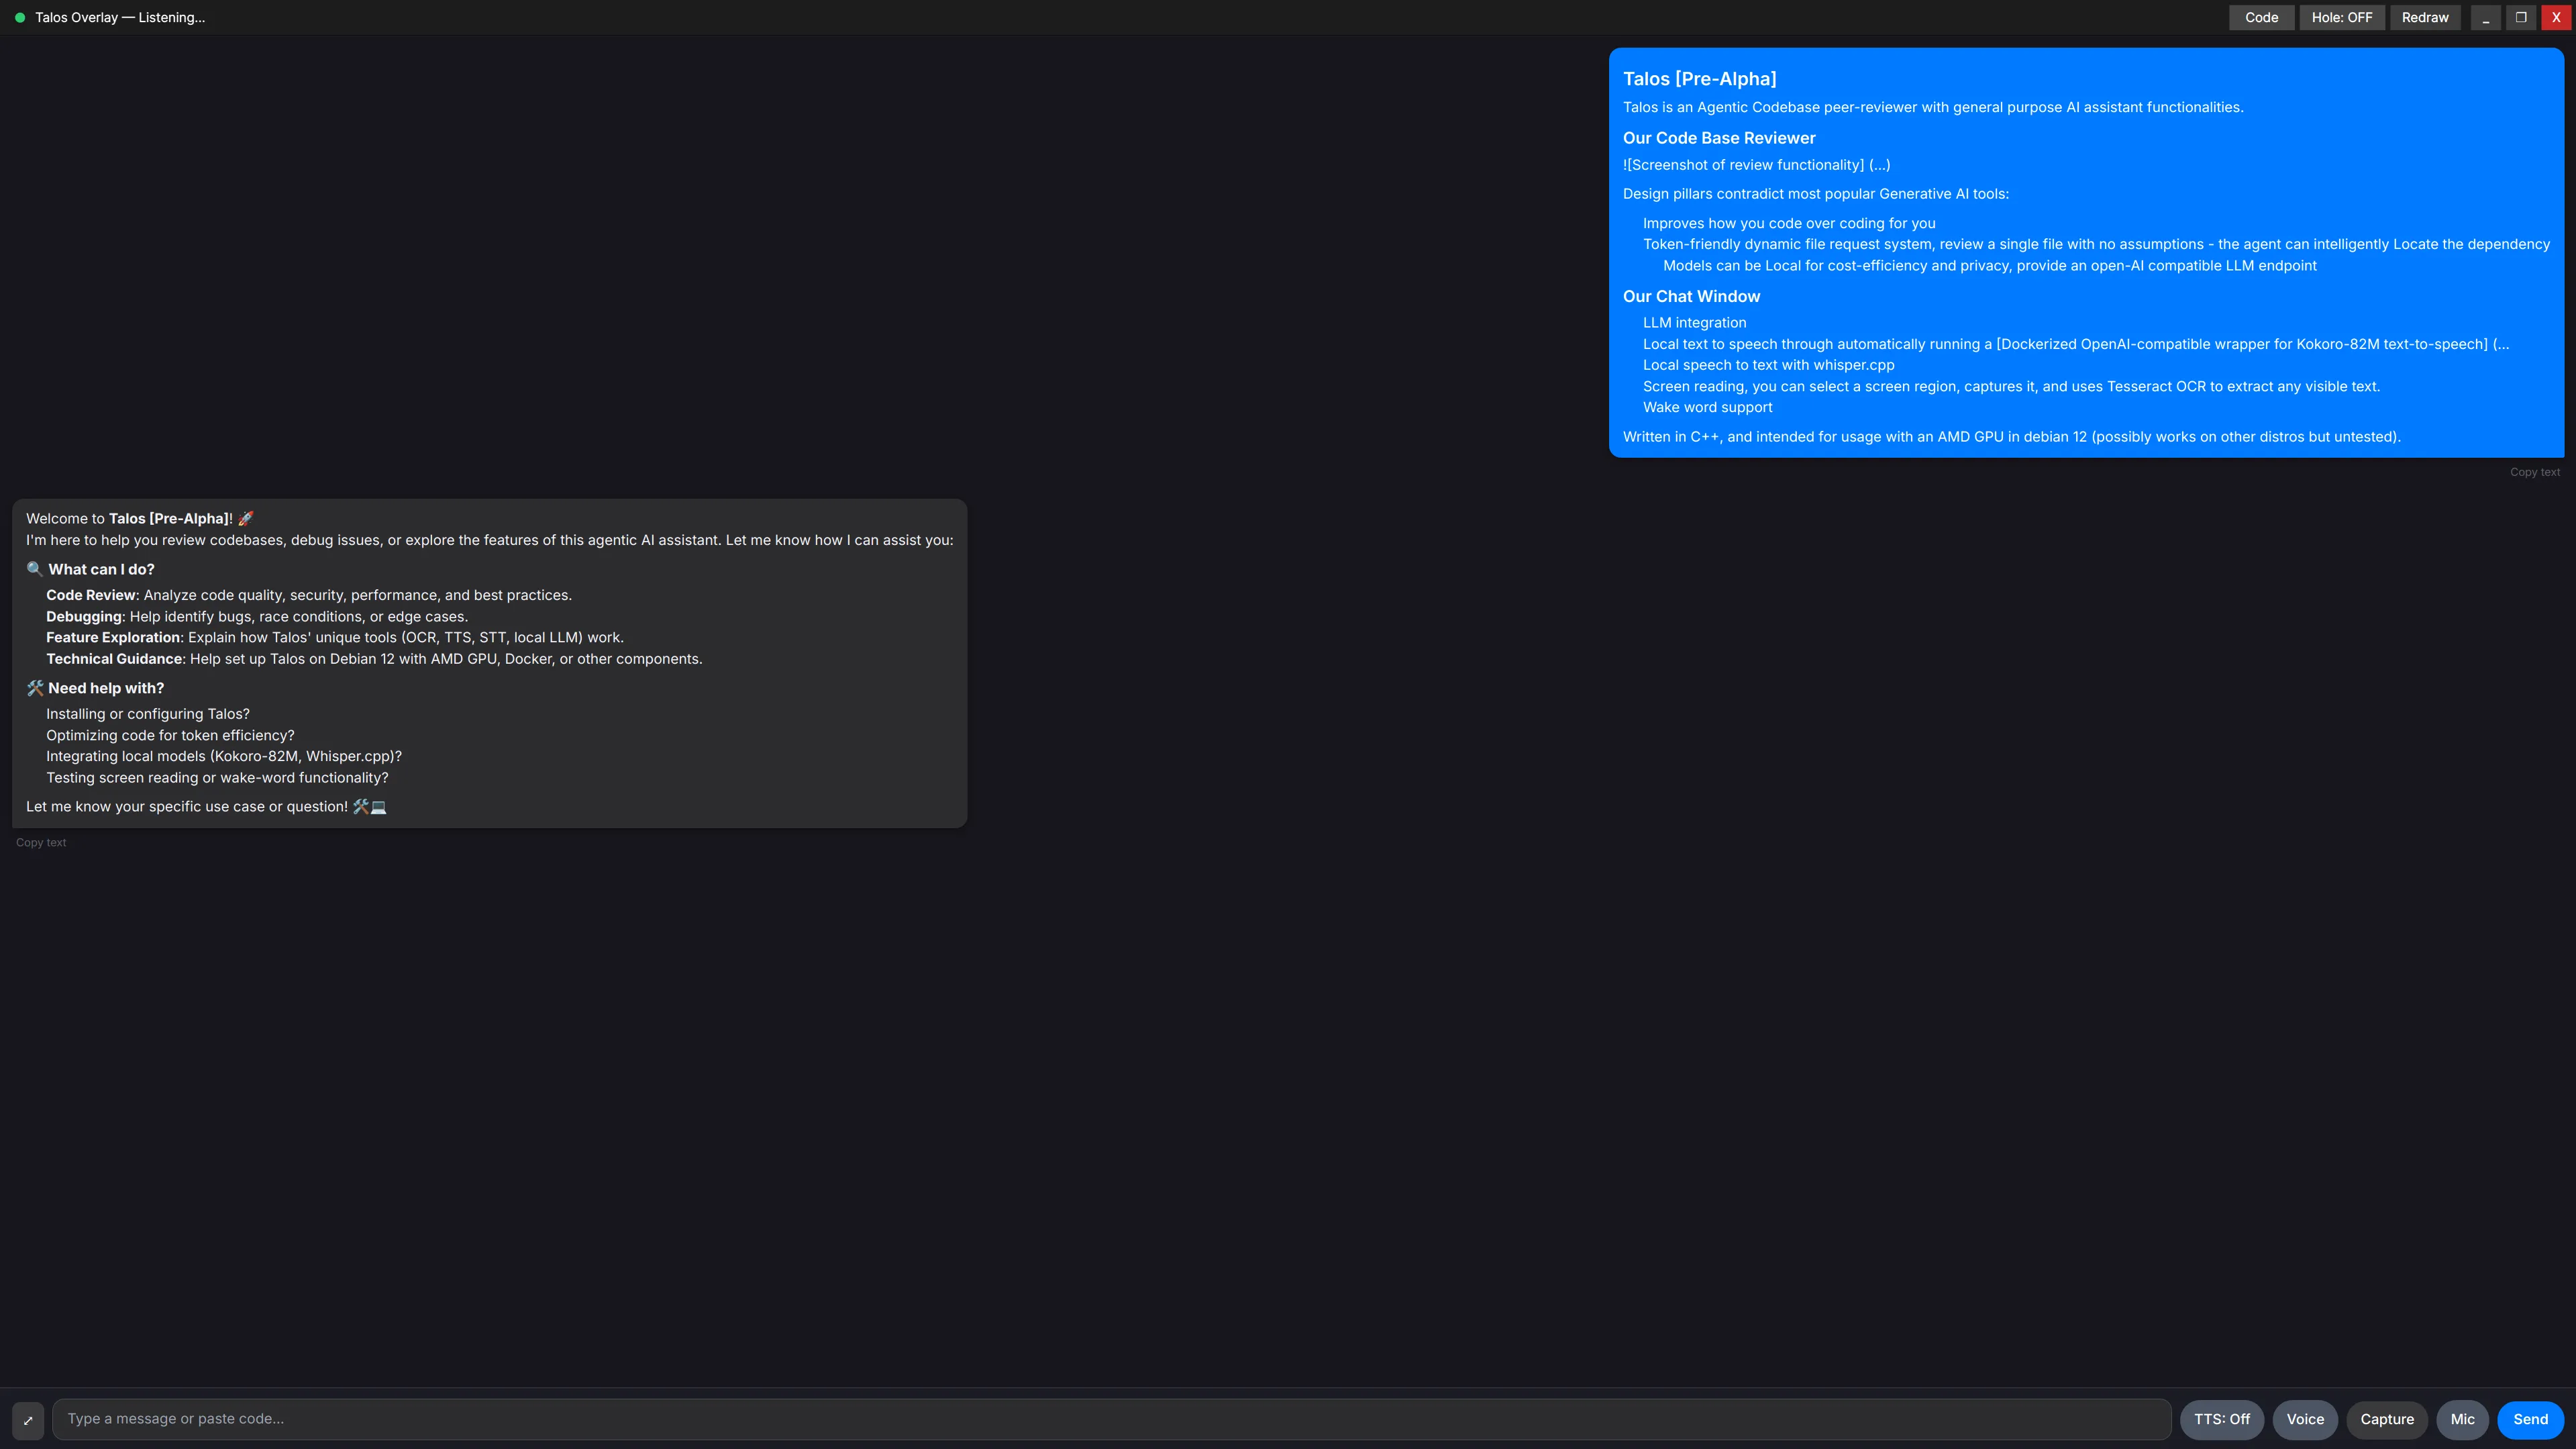Open the Code view from title bar

[2261, 18]
